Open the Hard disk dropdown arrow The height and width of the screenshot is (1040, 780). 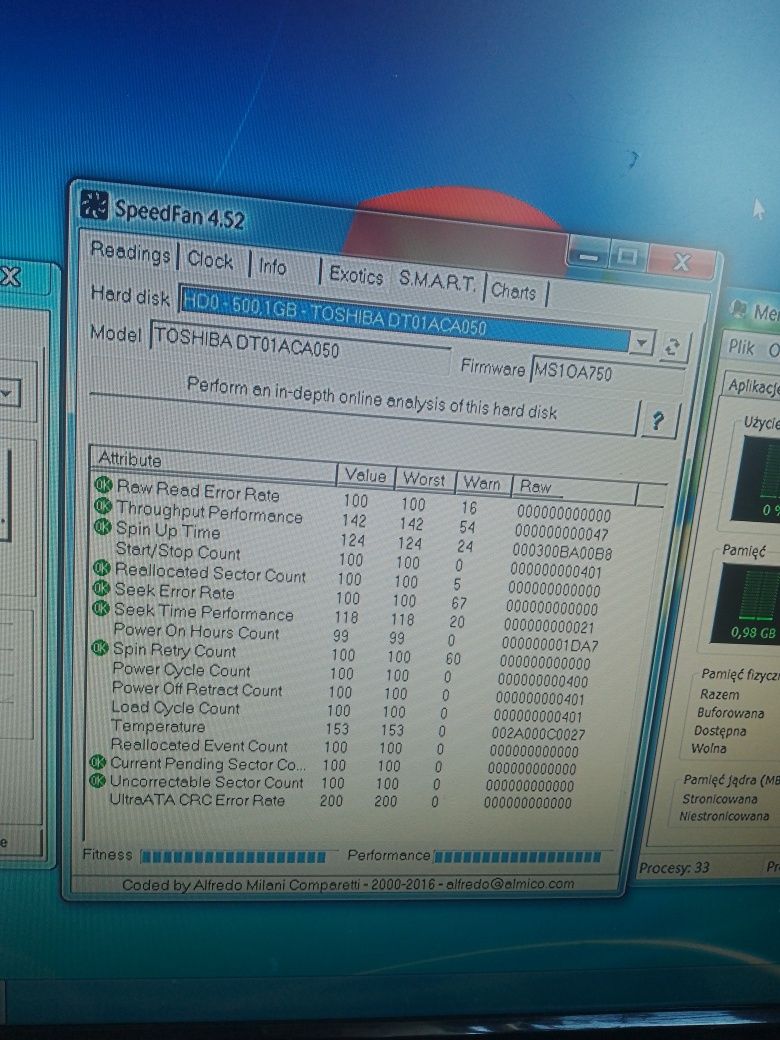(x=641, y=343)
